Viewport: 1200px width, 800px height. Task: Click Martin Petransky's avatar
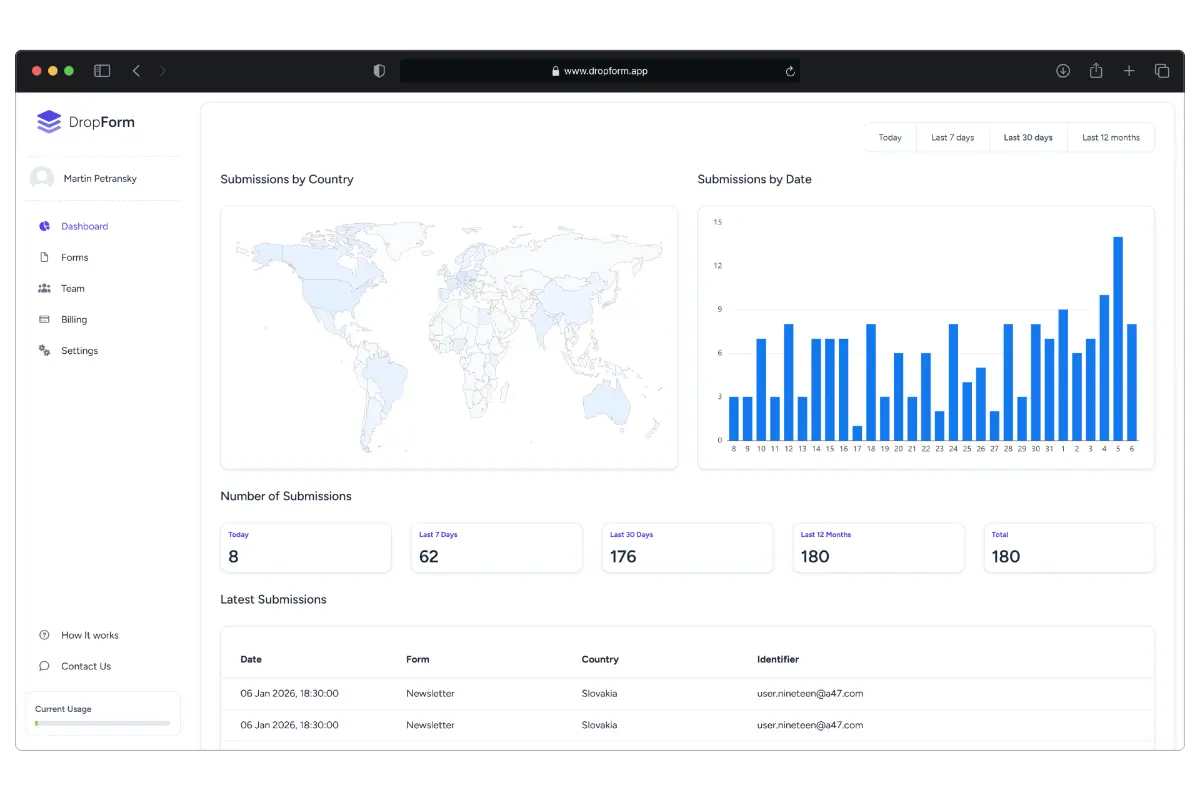point(41,178)
